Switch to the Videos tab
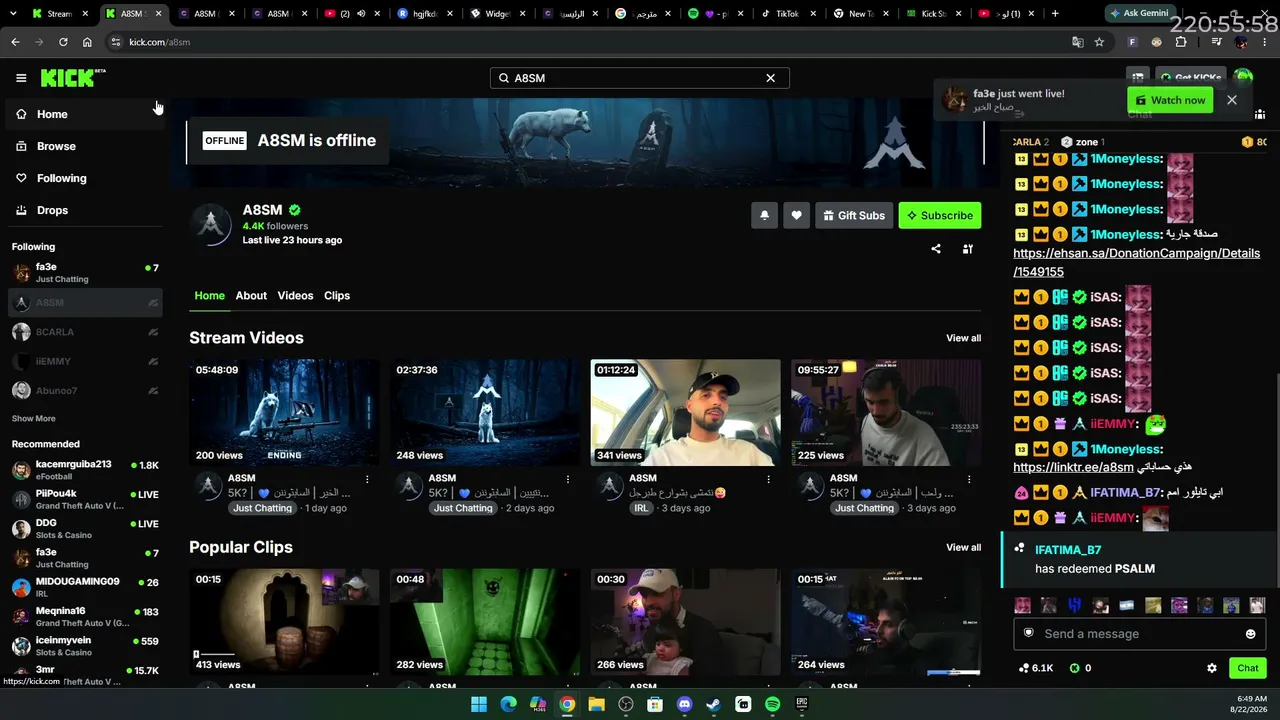This screenshot has width=1280, height=720. 295,296
